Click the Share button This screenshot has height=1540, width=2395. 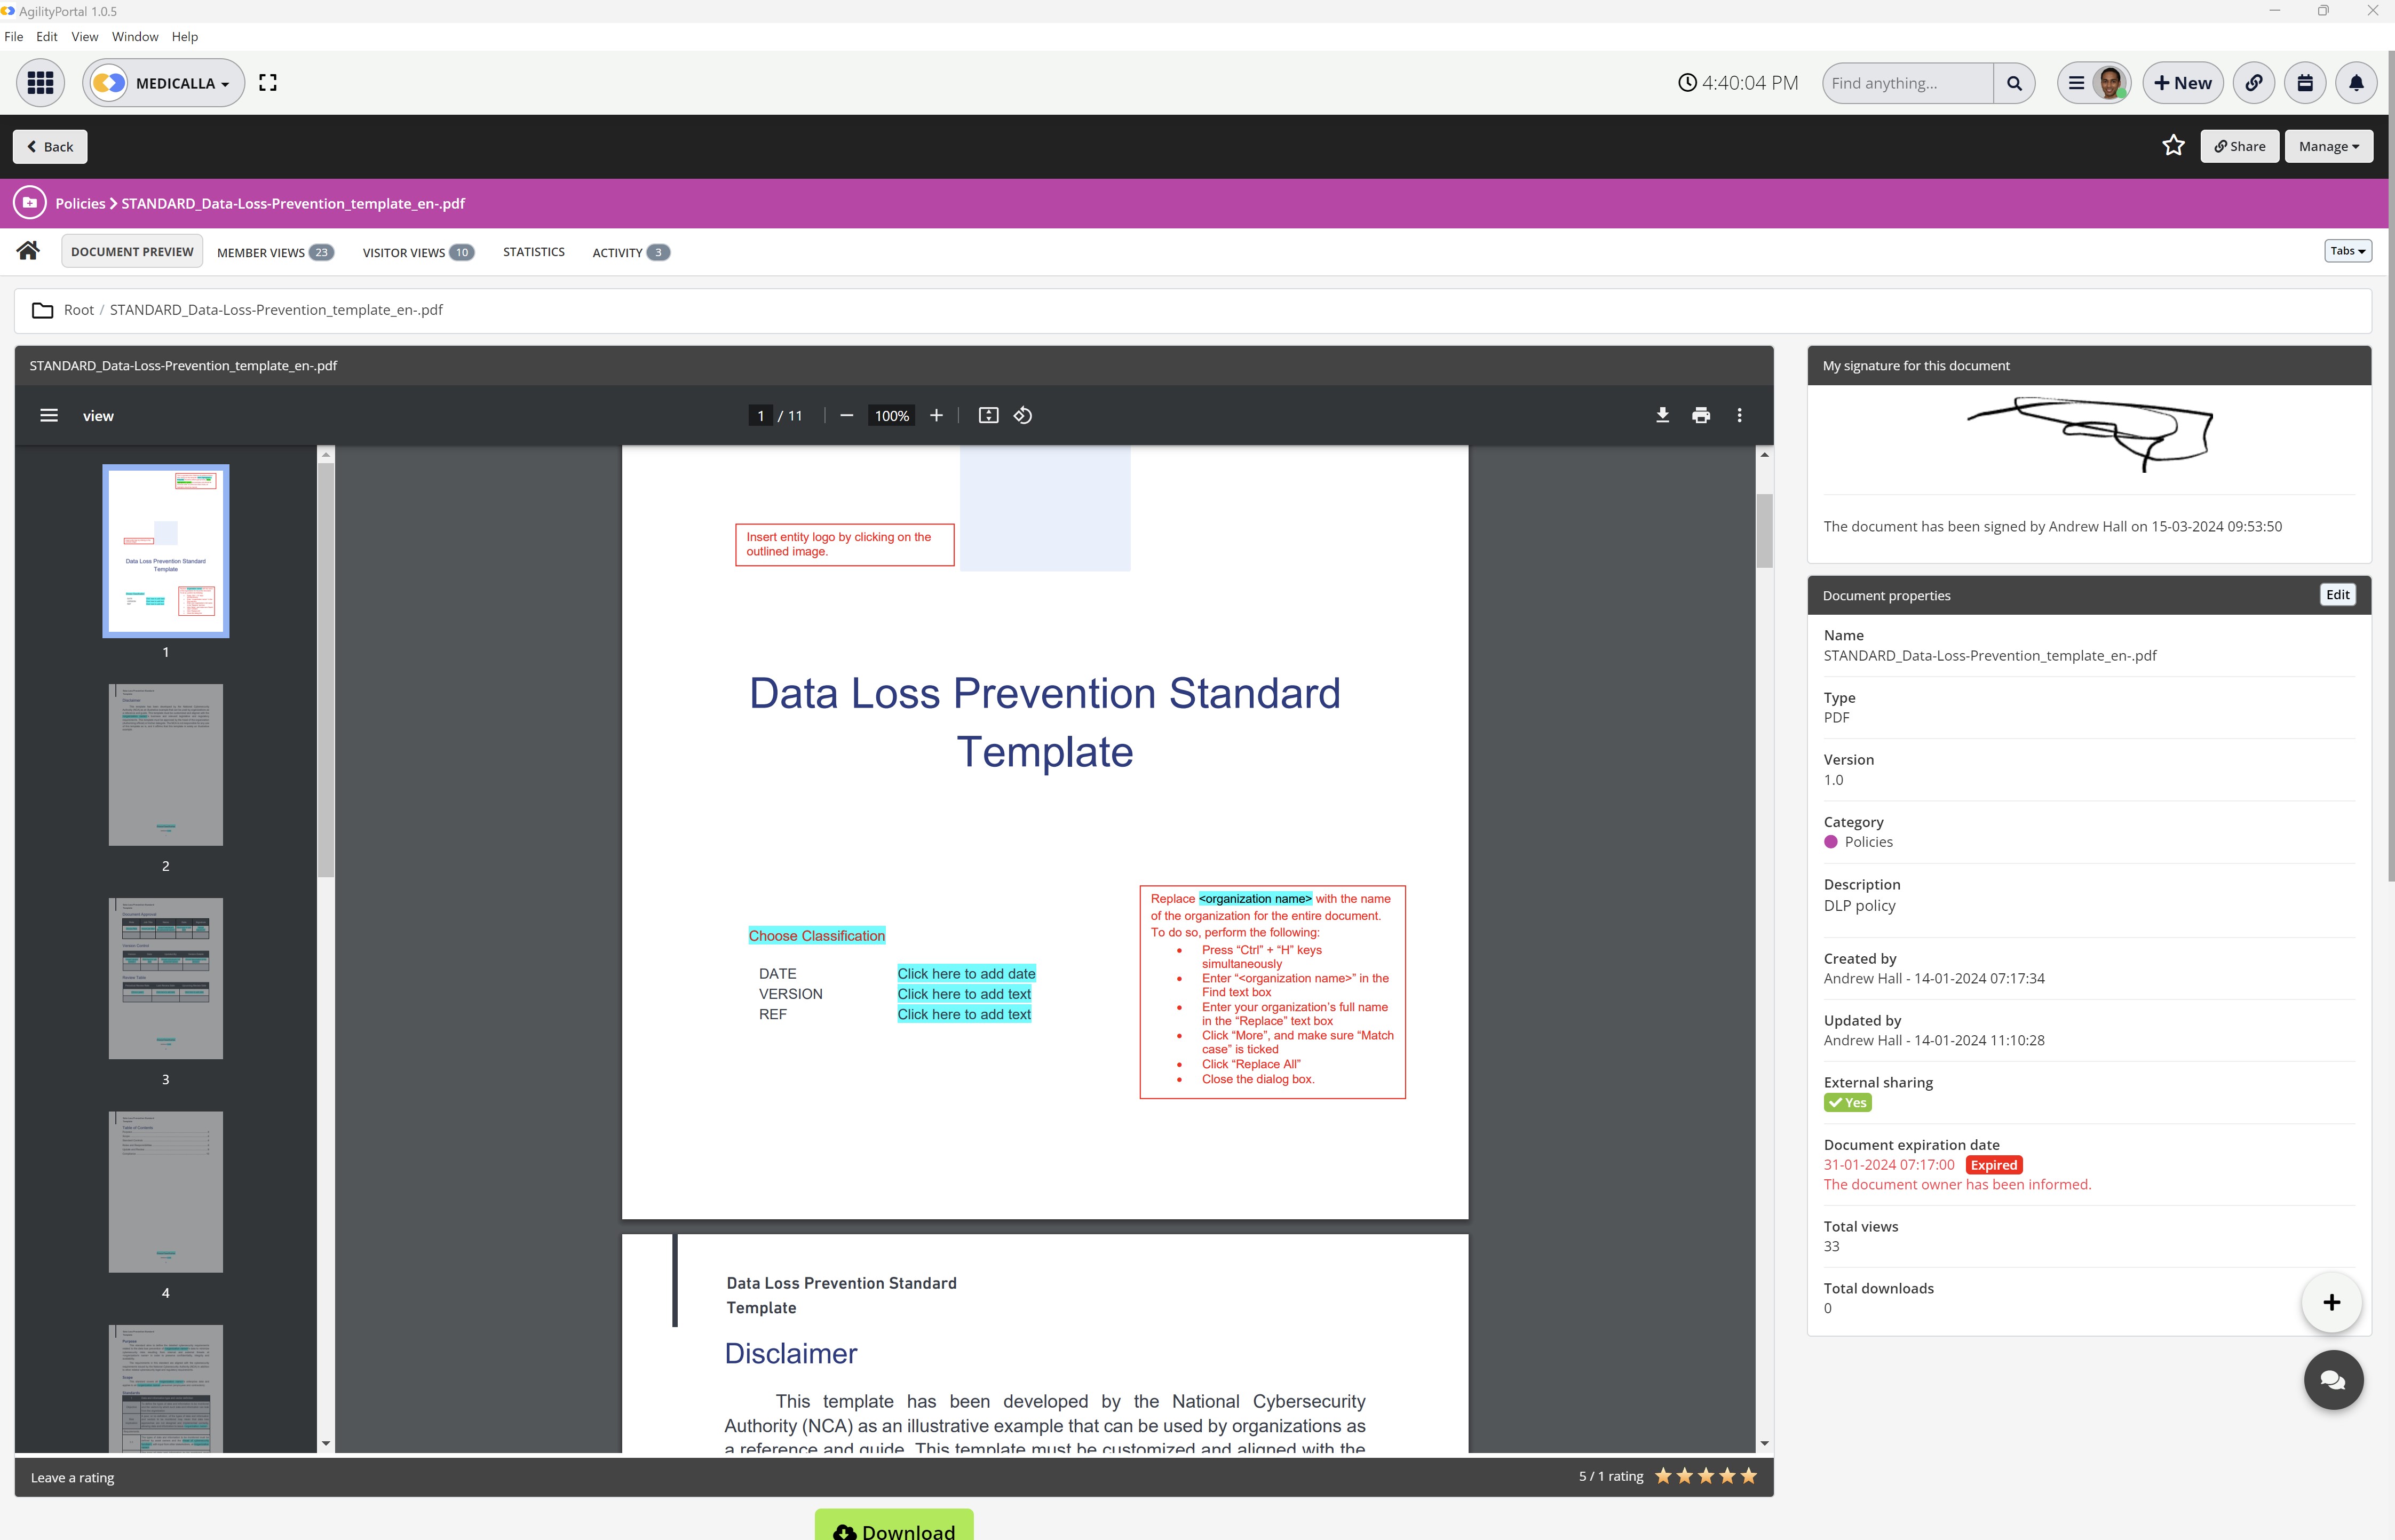point(2239,146)
